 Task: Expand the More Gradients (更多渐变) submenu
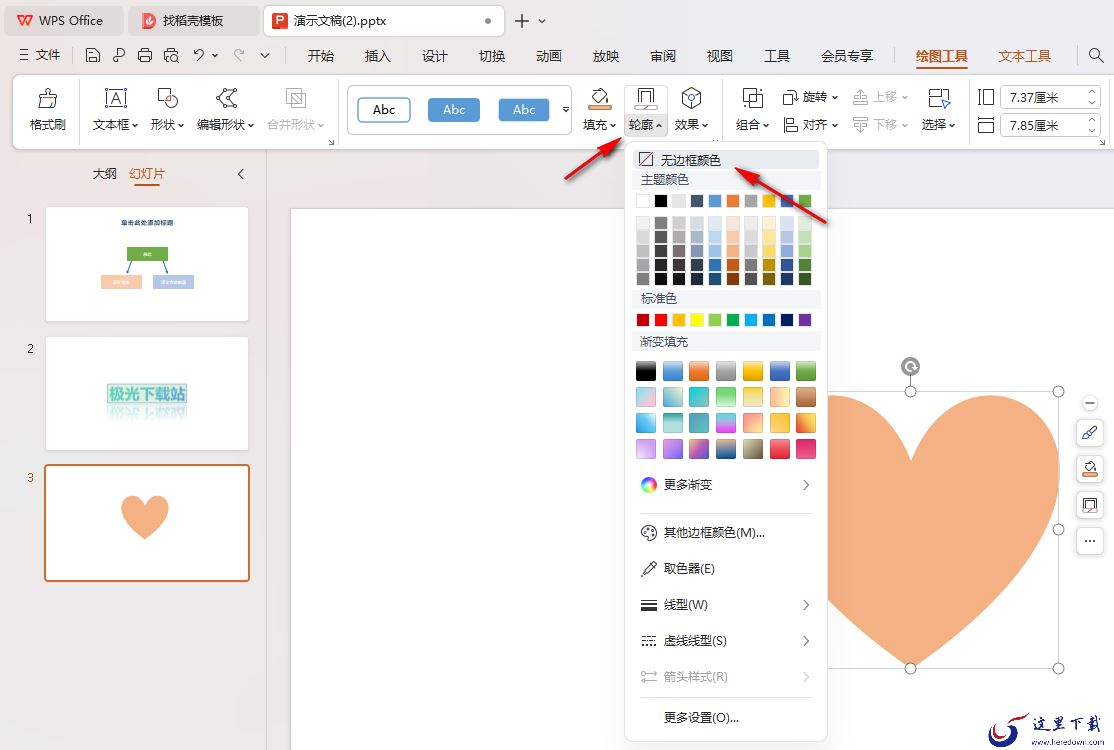click(725, 485)
